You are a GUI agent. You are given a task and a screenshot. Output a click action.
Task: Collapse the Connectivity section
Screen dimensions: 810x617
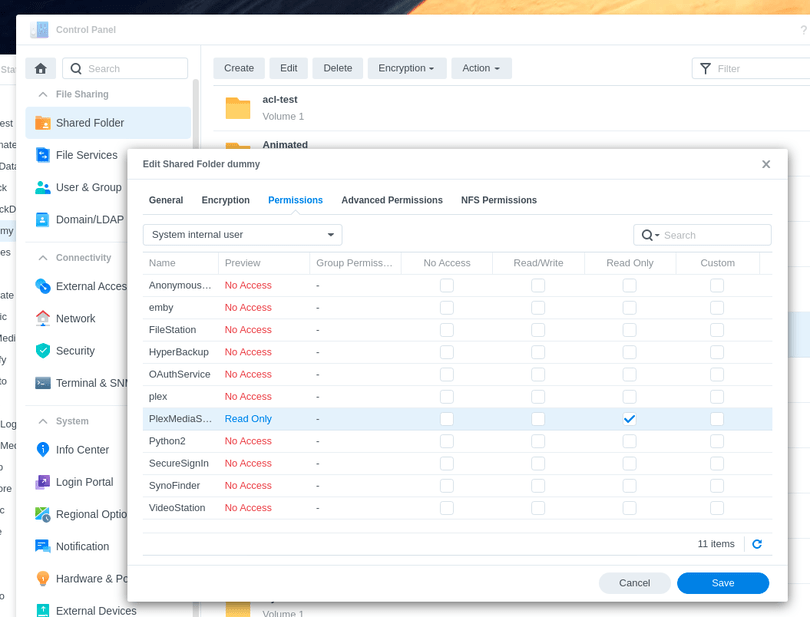coord(43,258)
